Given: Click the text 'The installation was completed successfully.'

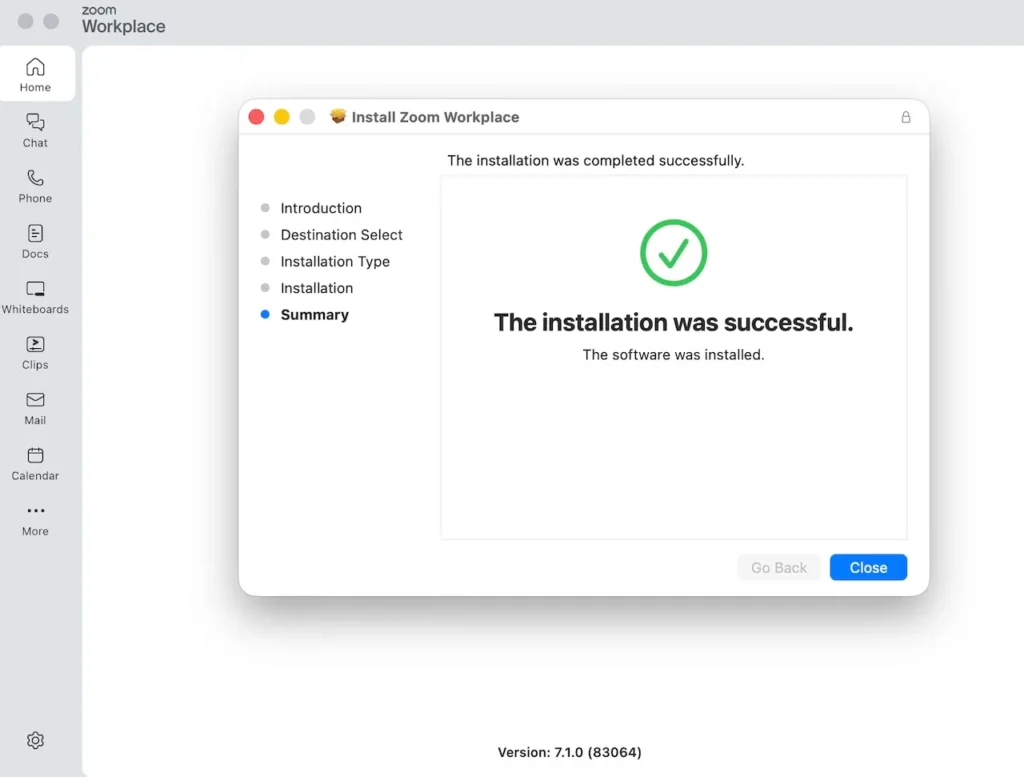Looking at the screenshot, I should coord(596,161).
